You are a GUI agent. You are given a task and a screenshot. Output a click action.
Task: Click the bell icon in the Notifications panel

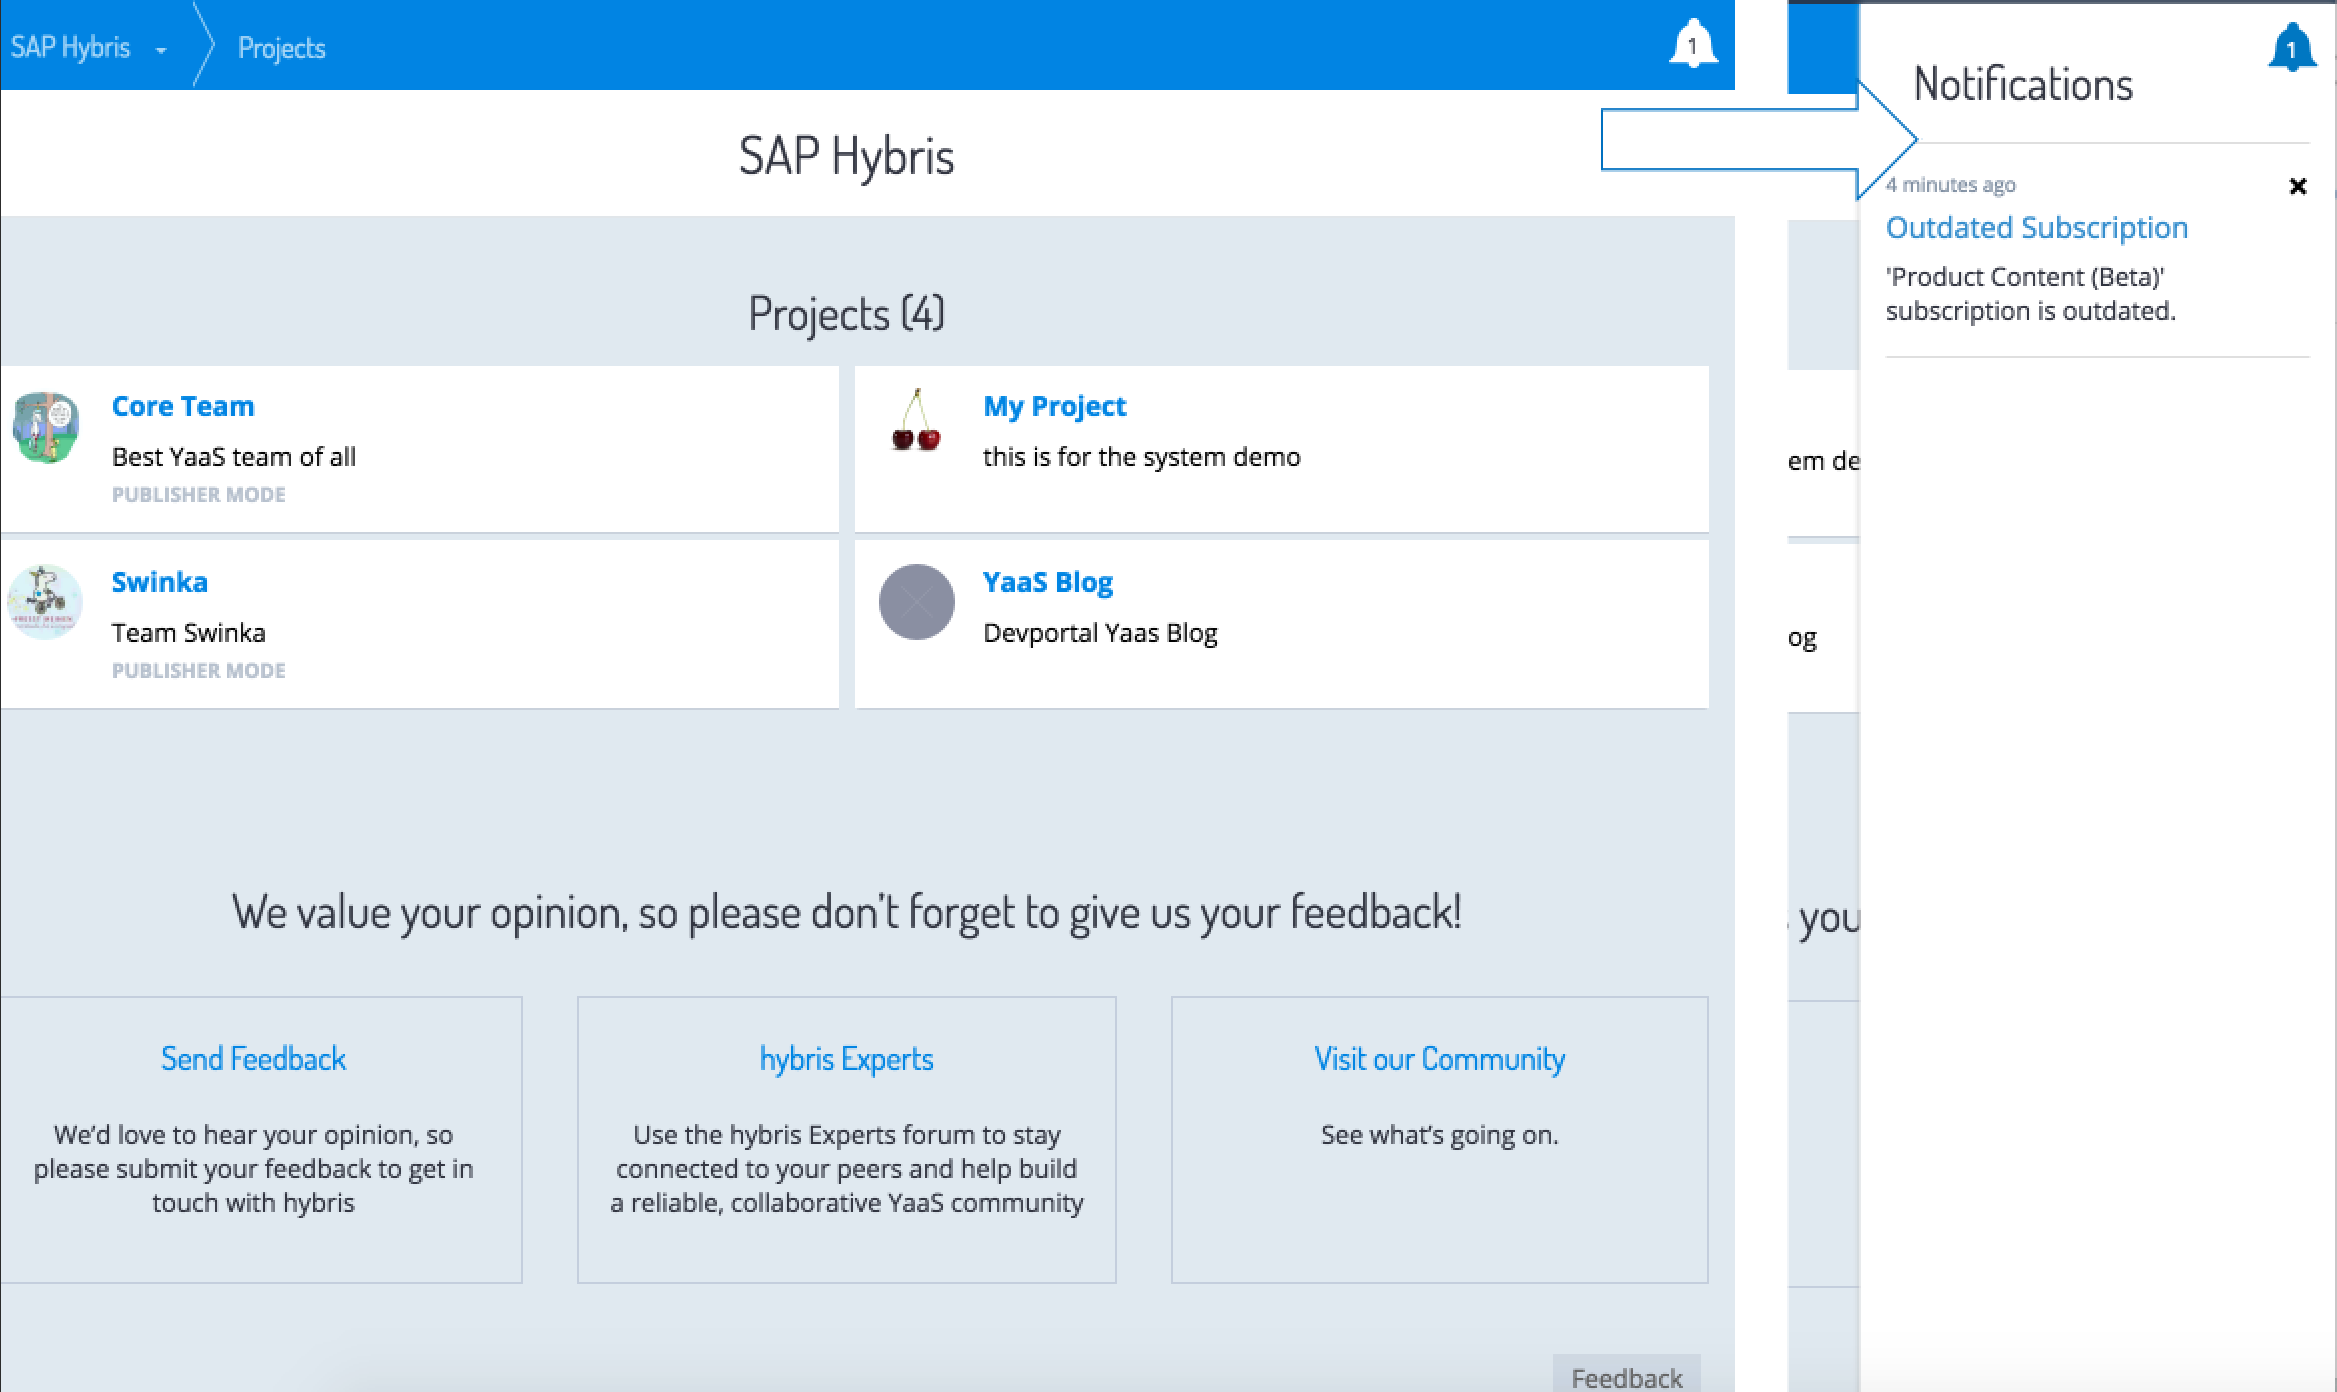pos(2292,48)
